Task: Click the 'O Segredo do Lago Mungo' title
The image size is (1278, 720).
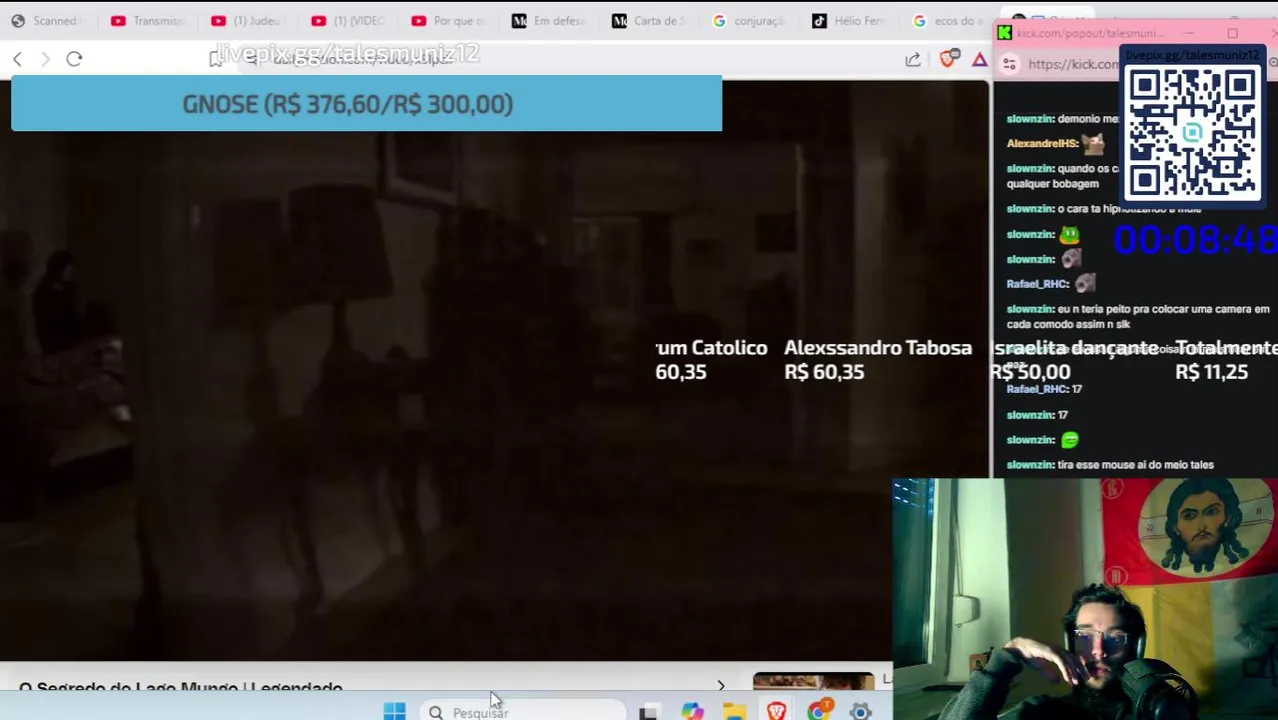Action: click(181, 688)
